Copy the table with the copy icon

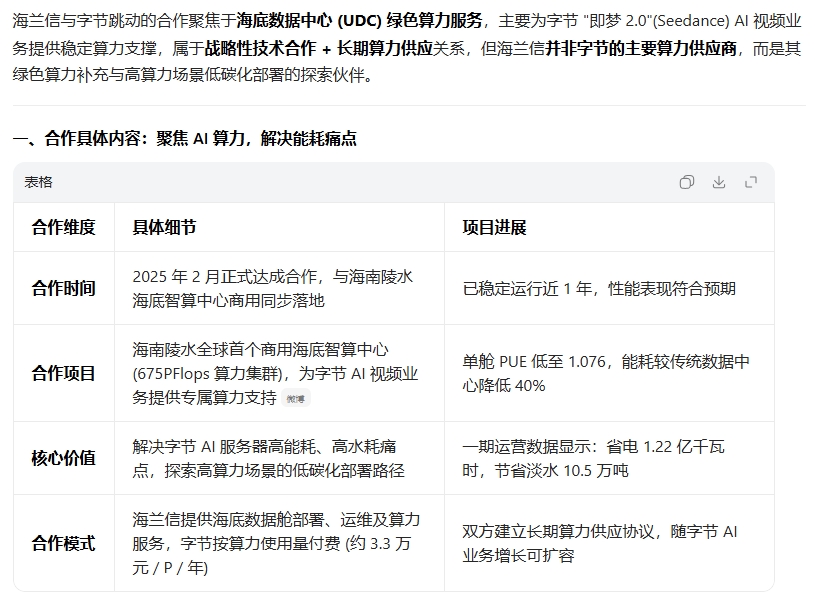pyautogui.click(x=687, y=182)
